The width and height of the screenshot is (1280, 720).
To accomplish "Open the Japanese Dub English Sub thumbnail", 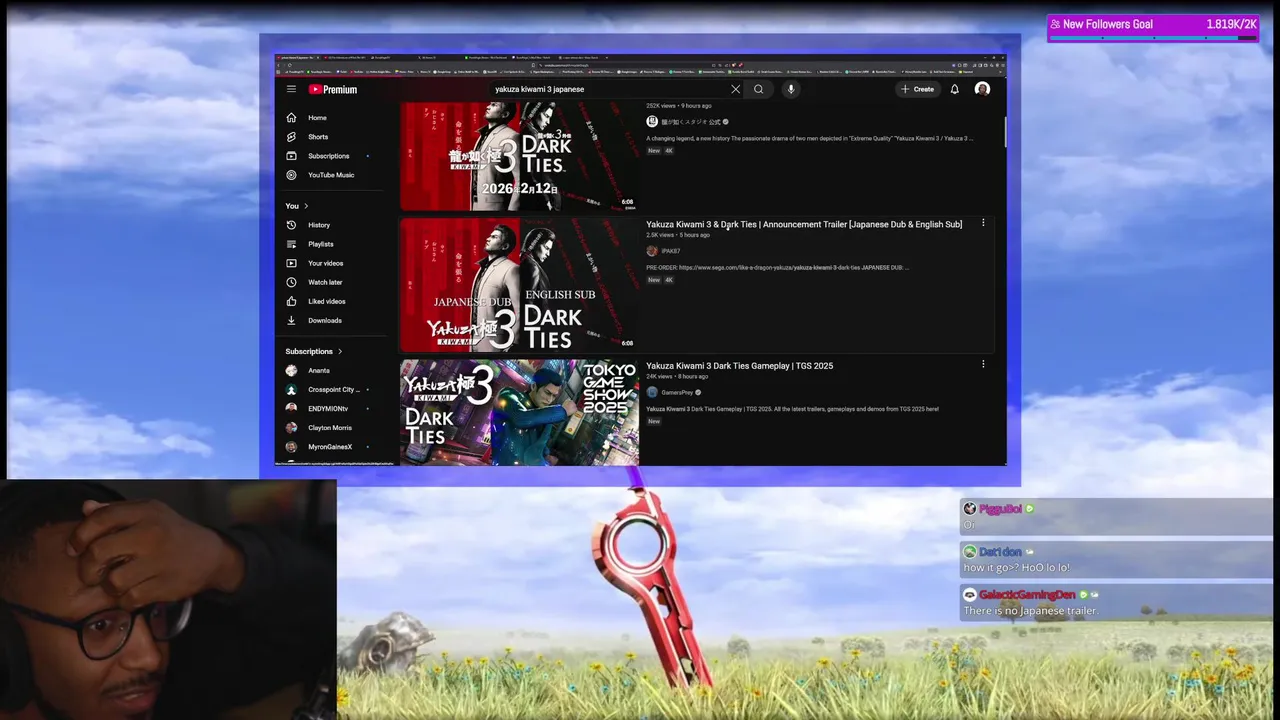I will pos(519,285).
